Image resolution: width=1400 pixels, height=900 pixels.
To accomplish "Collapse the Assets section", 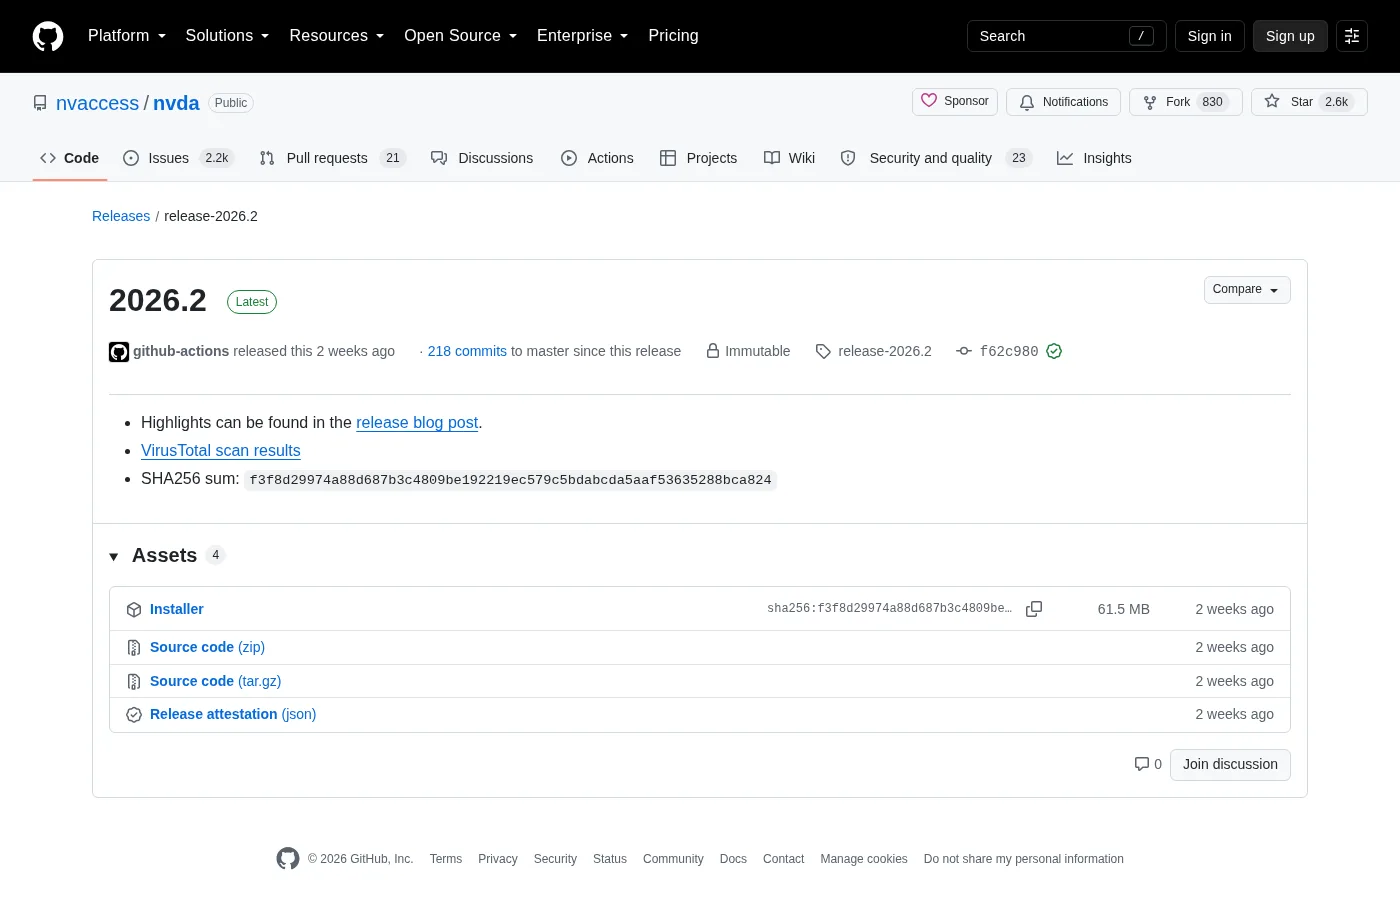I will tap(114, 556).
